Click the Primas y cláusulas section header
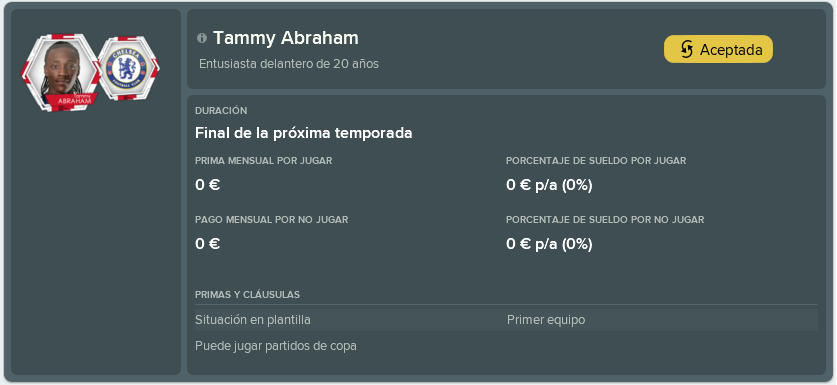Image resolution: width=837 pixels, height=385 pixels. point(247,295)
